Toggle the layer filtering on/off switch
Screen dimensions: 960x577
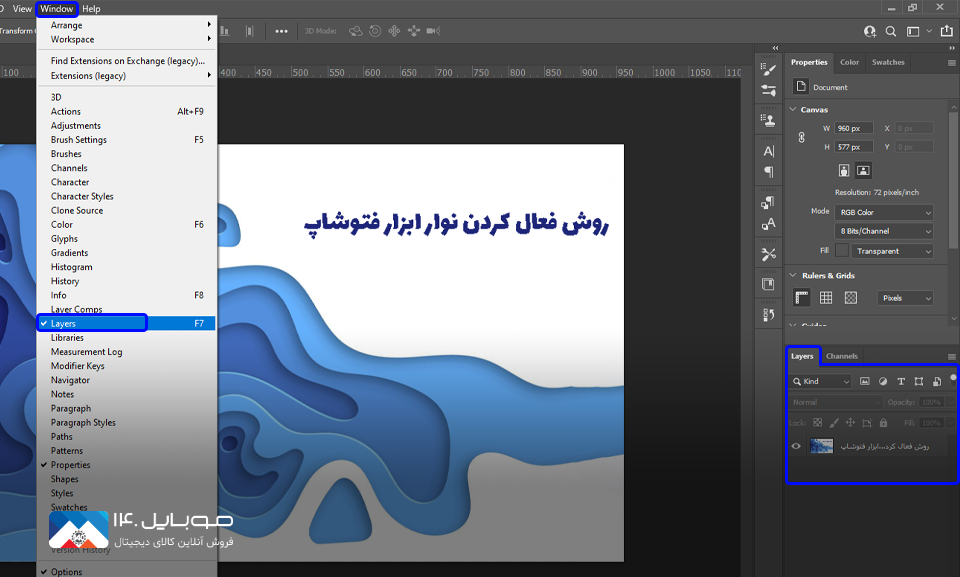coord(953,379)
